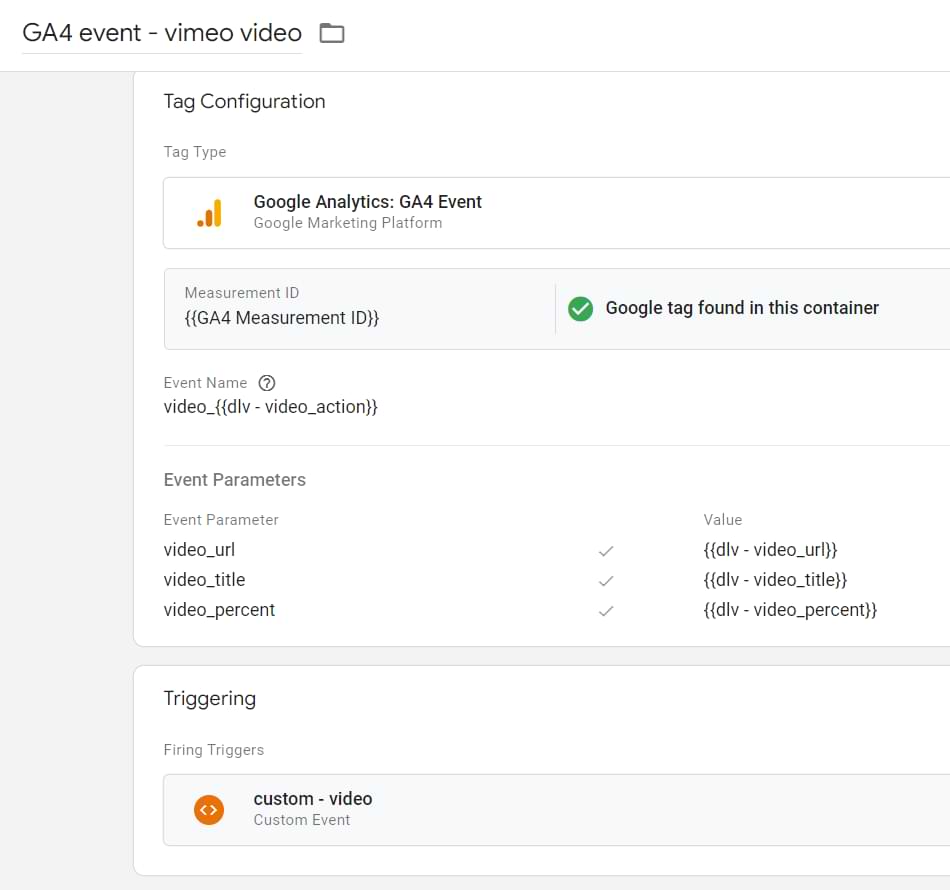This screenshot has height=890, width=950.
Task: Click the Google Analytics bar chart icon
Action: click(209, 213)
